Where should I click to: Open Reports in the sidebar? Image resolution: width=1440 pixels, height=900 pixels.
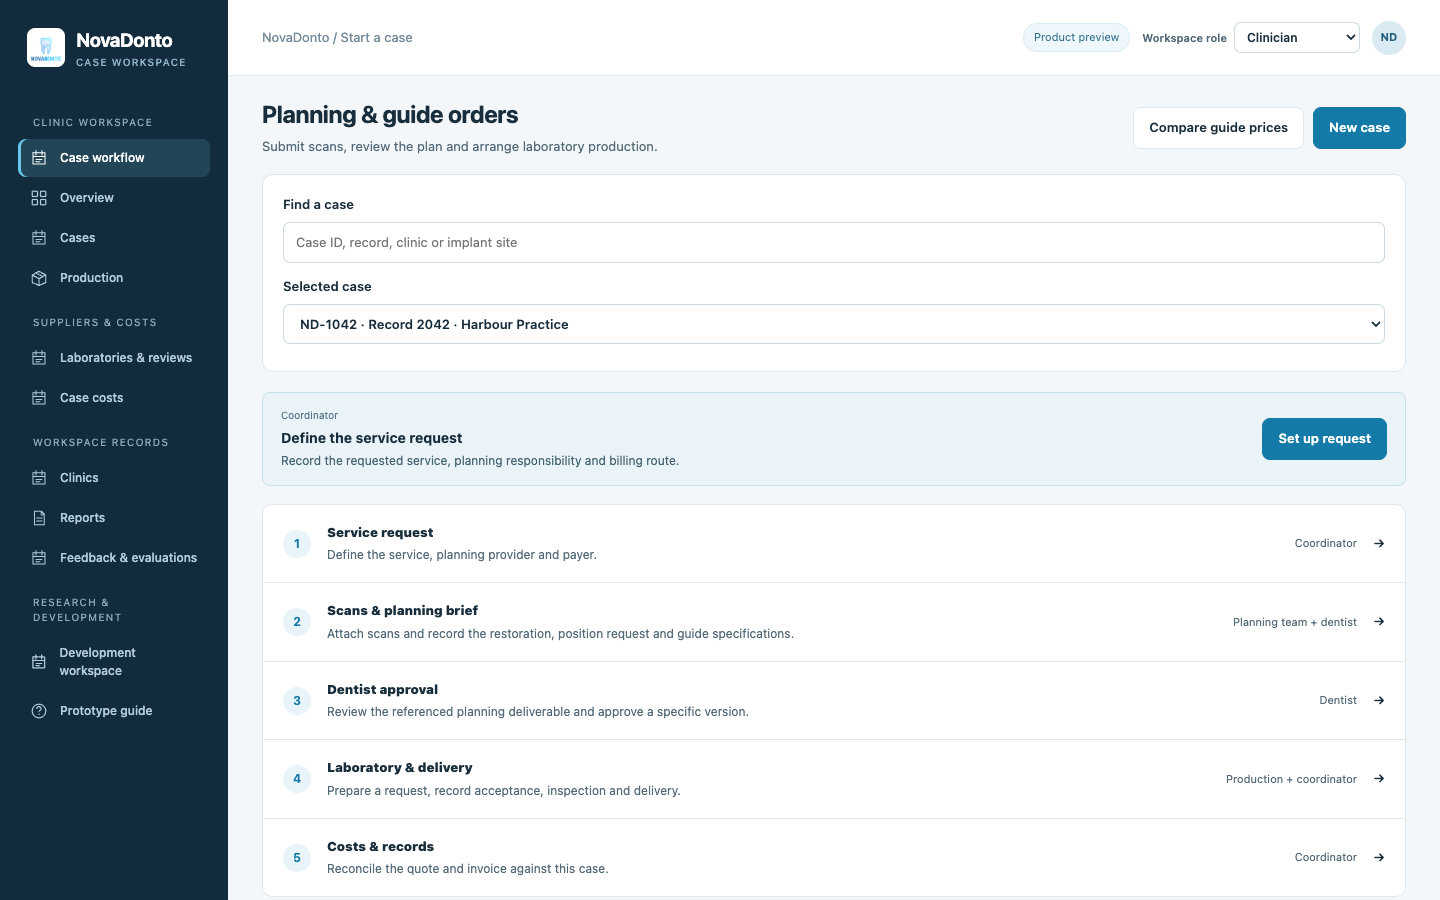point(114,518)
